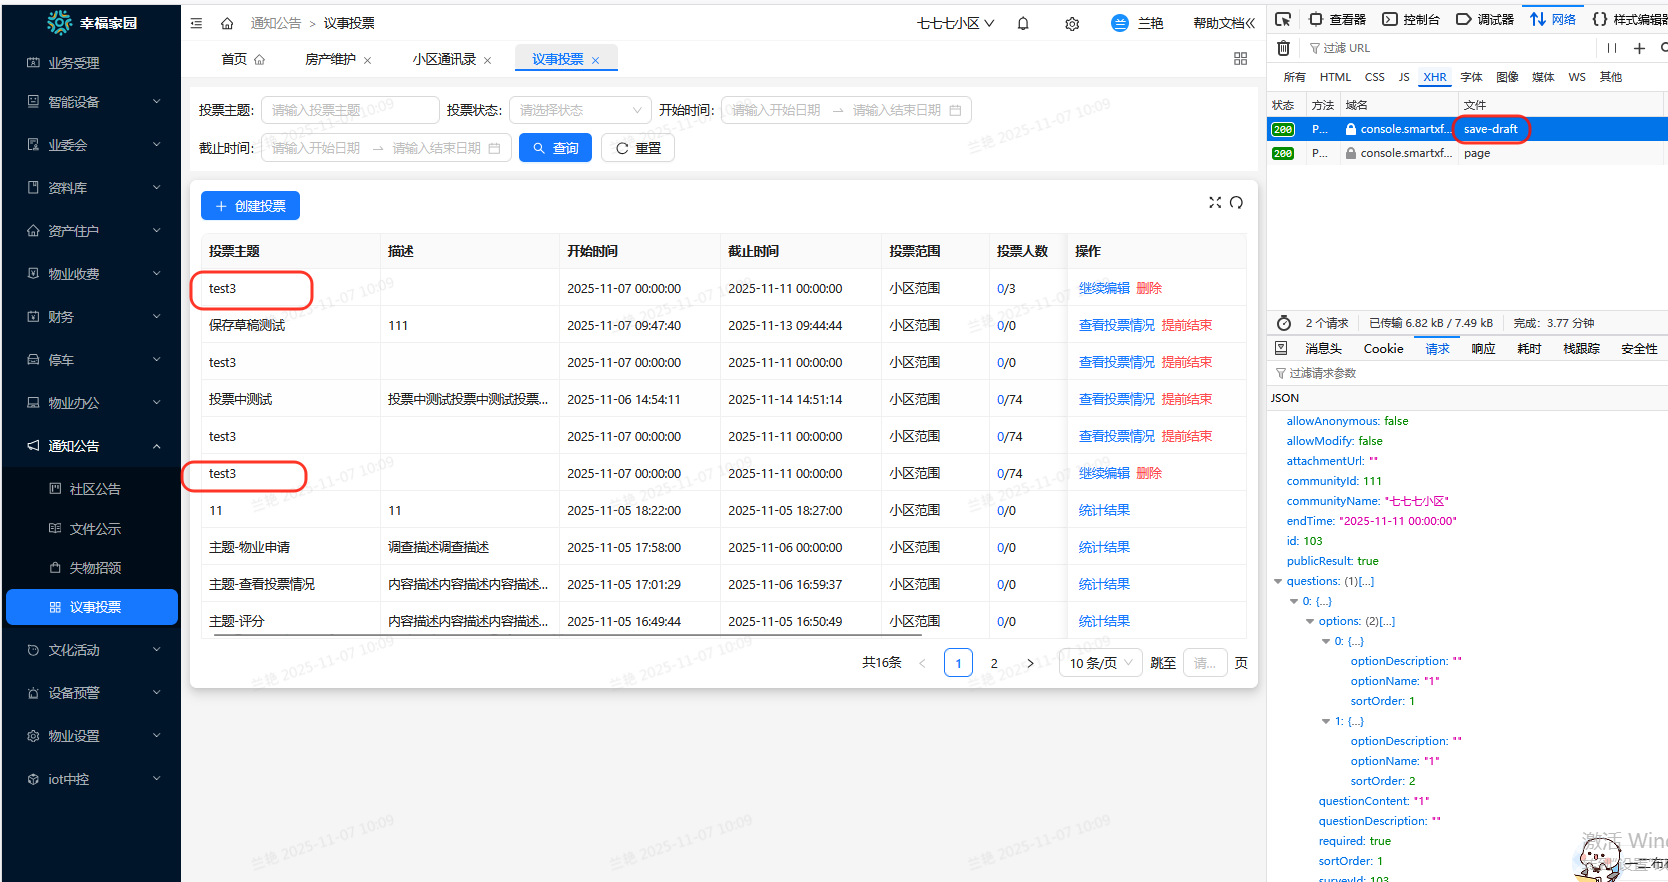Click the notification bell icon
This screenshot has width=1668, height=882.
pyautogui.click(x=1023, y=23)
